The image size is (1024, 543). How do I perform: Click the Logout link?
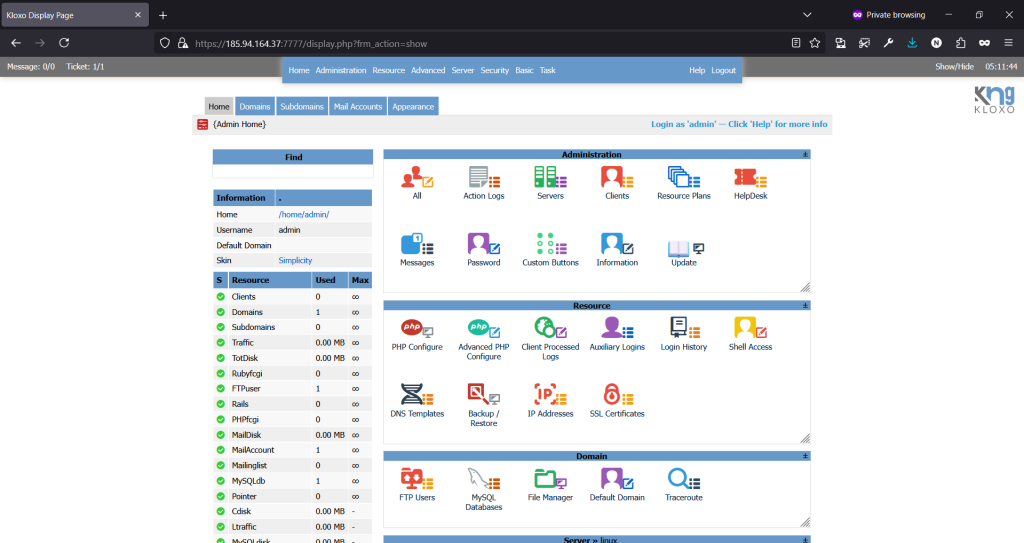click(723, 70)
